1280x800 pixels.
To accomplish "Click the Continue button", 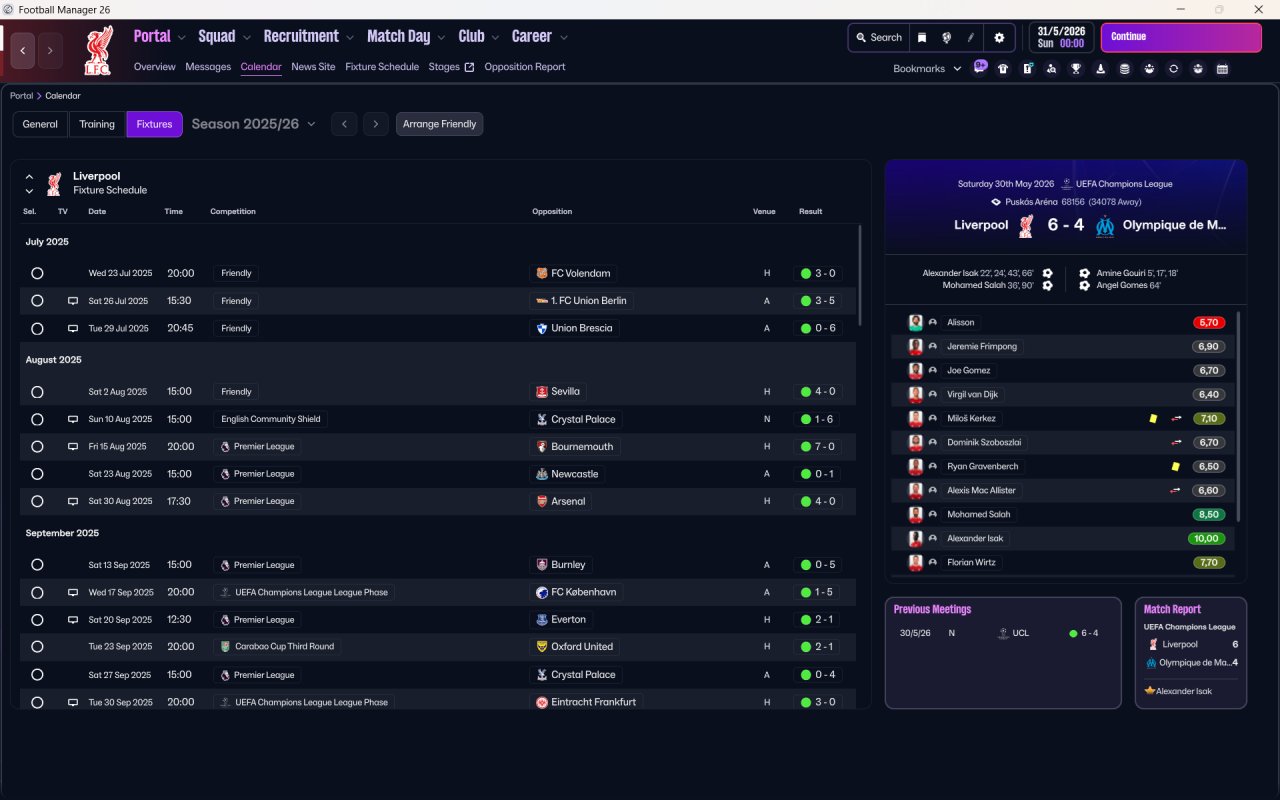I will (1181, 37).
